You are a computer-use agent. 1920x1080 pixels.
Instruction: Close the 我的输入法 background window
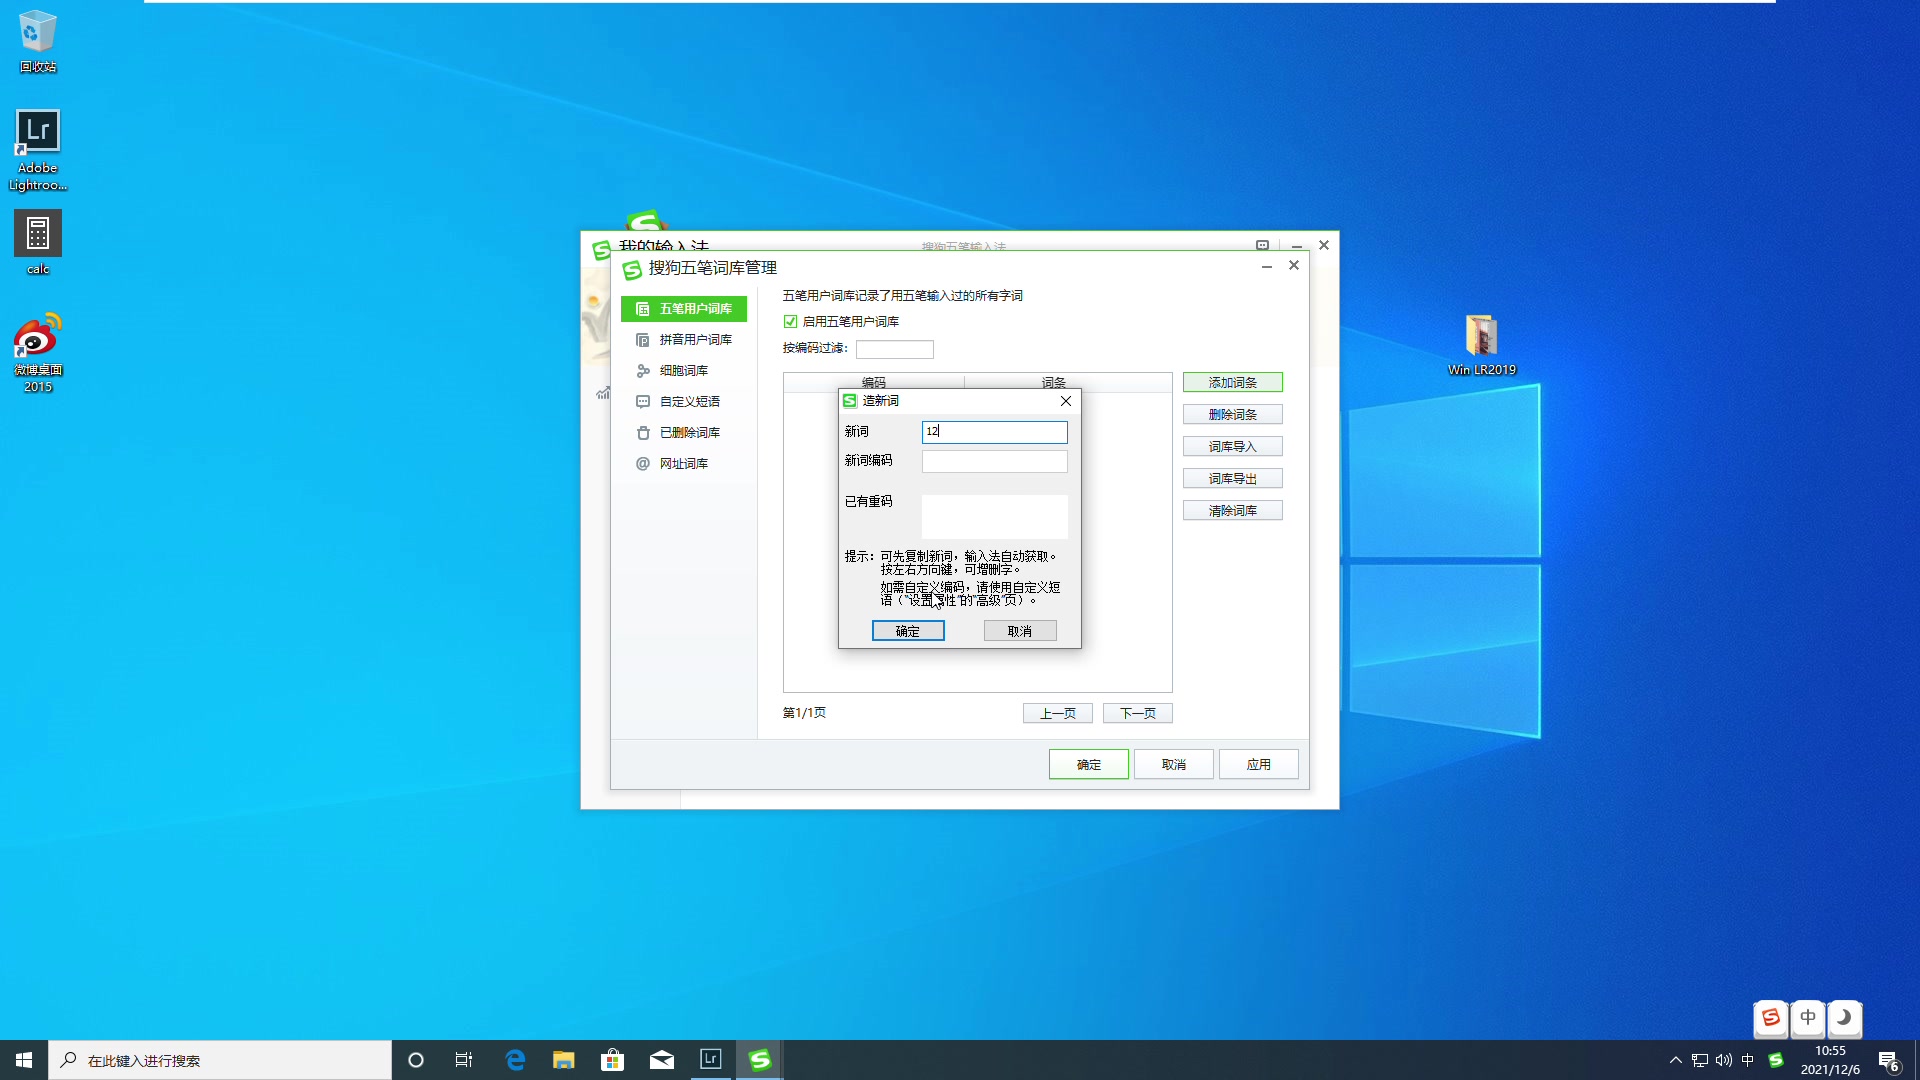[1324, 245]
